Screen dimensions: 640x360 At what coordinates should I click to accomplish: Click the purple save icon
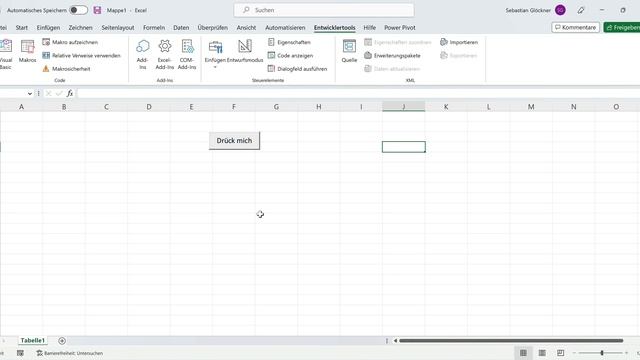(x=97, y=10)
